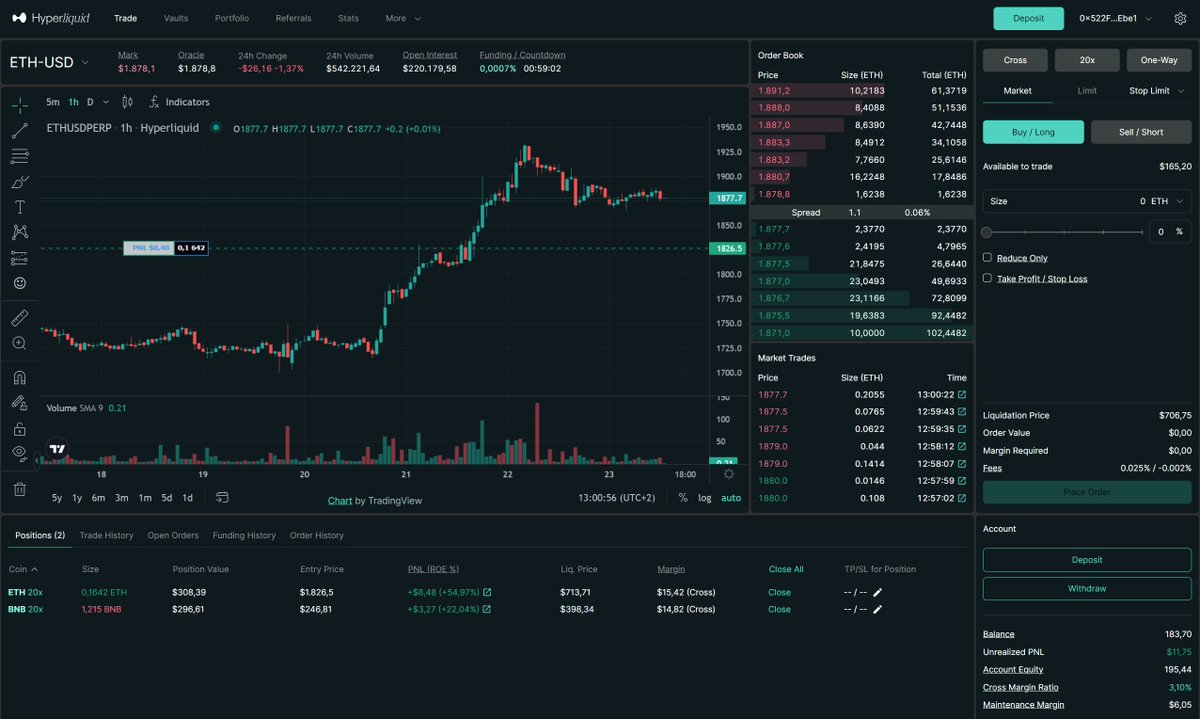Select the 1.877,7 bid price row
Viewport: 1200px width, 719px height.
coord(862,229)
